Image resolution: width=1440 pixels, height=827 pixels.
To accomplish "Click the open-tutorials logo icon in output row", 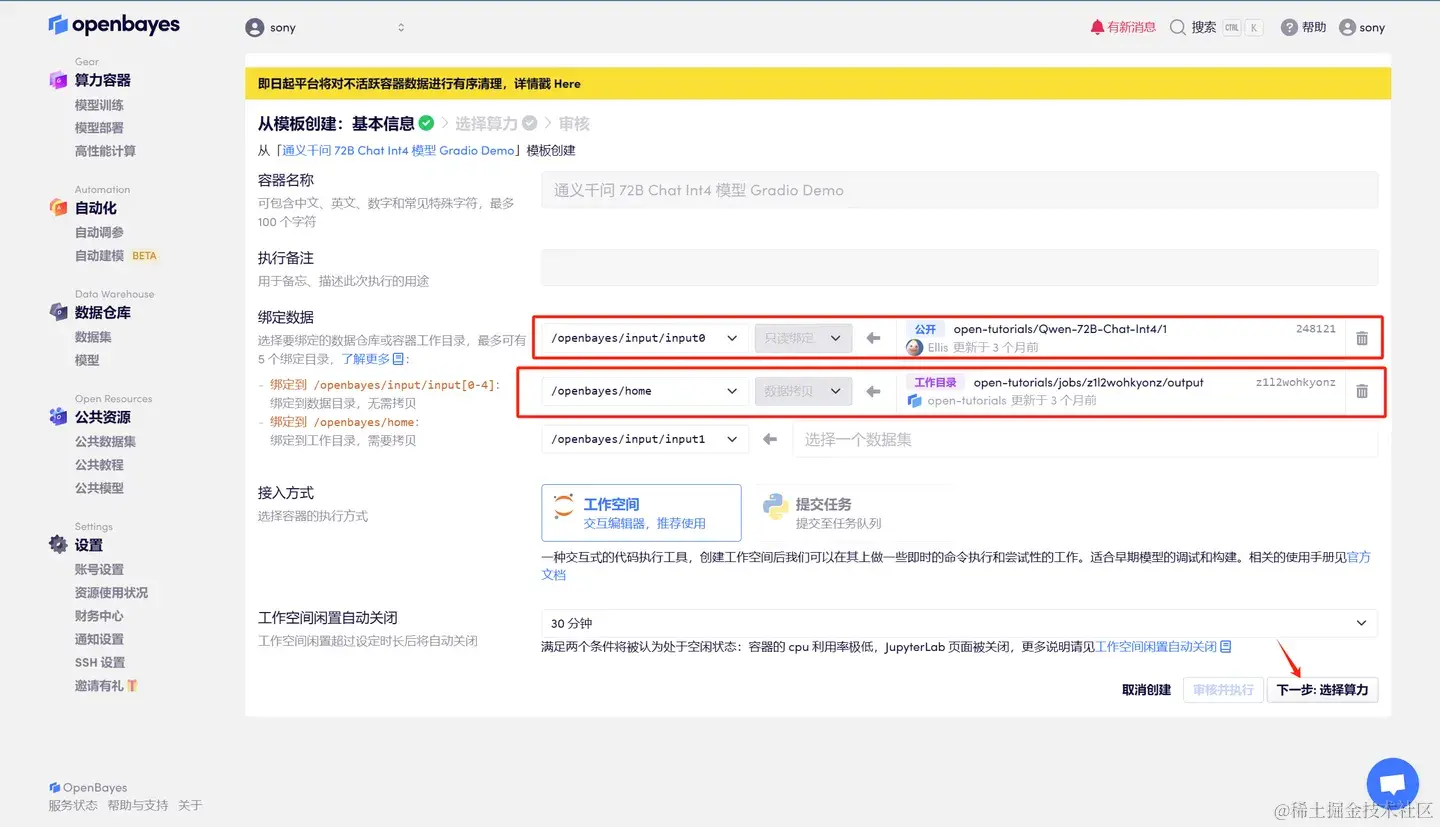I will 914,400.
